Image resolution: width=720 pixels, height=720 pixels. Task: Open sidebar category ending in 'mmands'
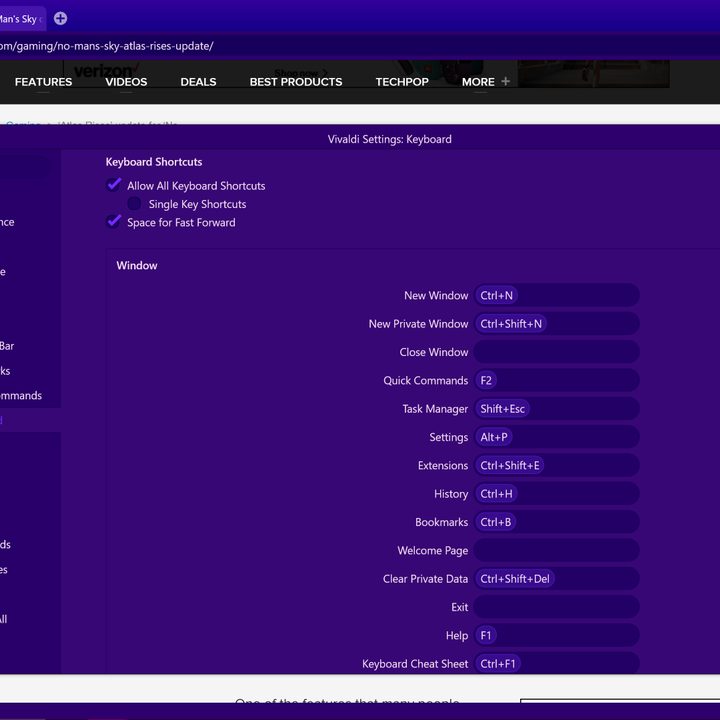(21, 395)
